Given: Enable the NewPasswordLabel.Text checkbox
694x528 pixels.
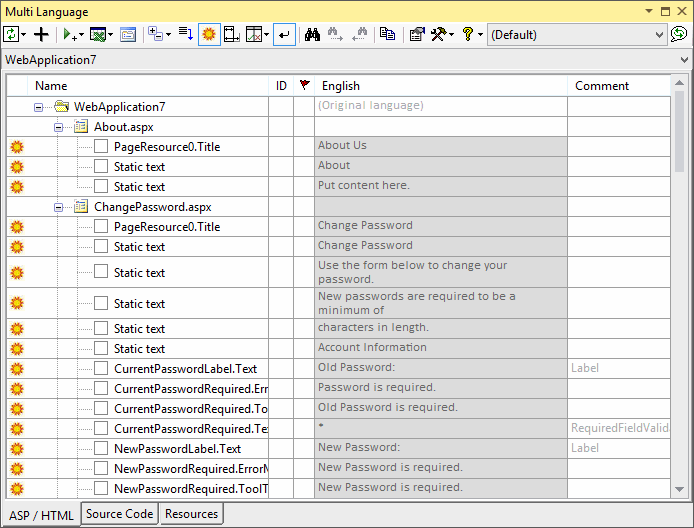Looking at the screenshot, I should pyautogui.click(x=101, y=449).
